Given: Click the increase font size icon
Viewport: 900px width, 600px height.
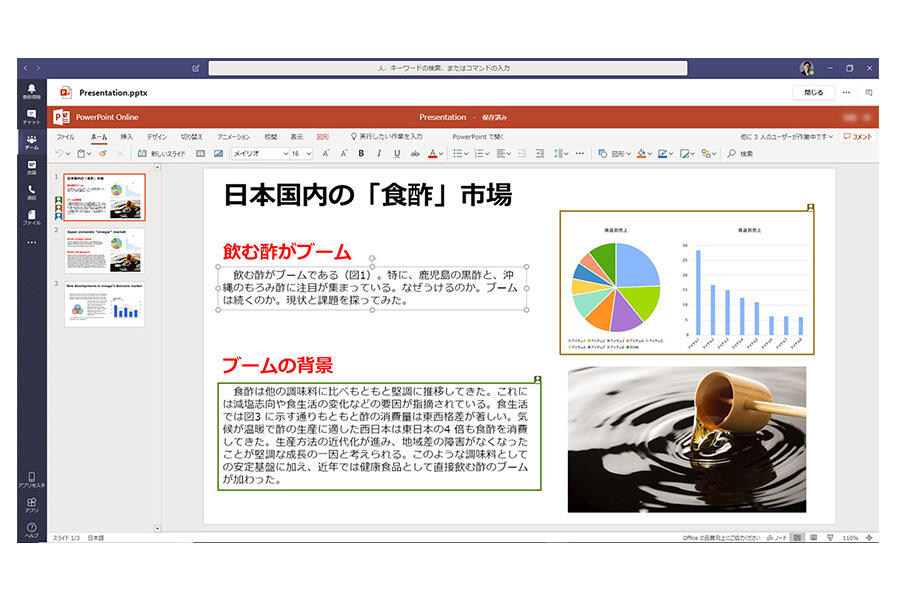Looking at the screenshot, I should (x=327, y=154).
